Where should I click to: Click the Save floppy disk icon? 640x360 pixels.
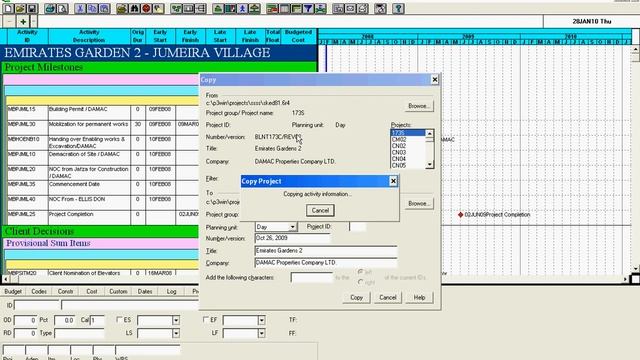coord(32,8)
